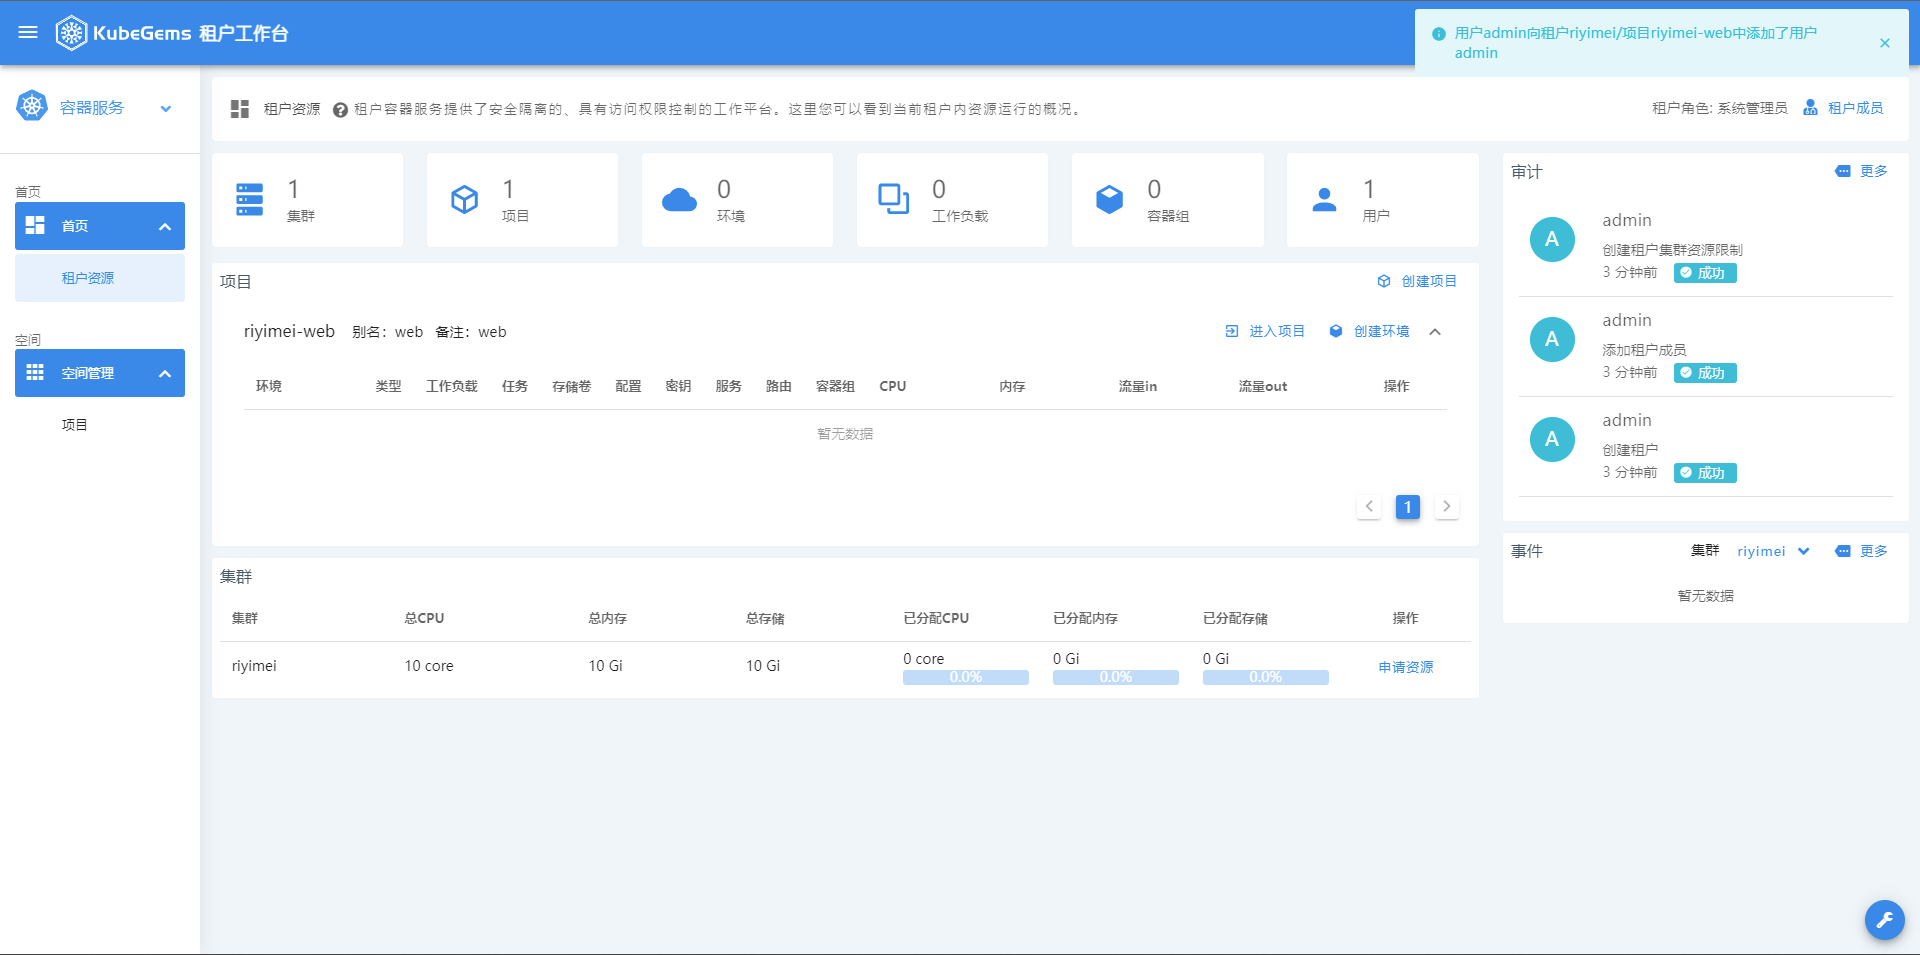Go to previous page of projects
This screenshot has height=955, width=1920.
(1369, 506)
